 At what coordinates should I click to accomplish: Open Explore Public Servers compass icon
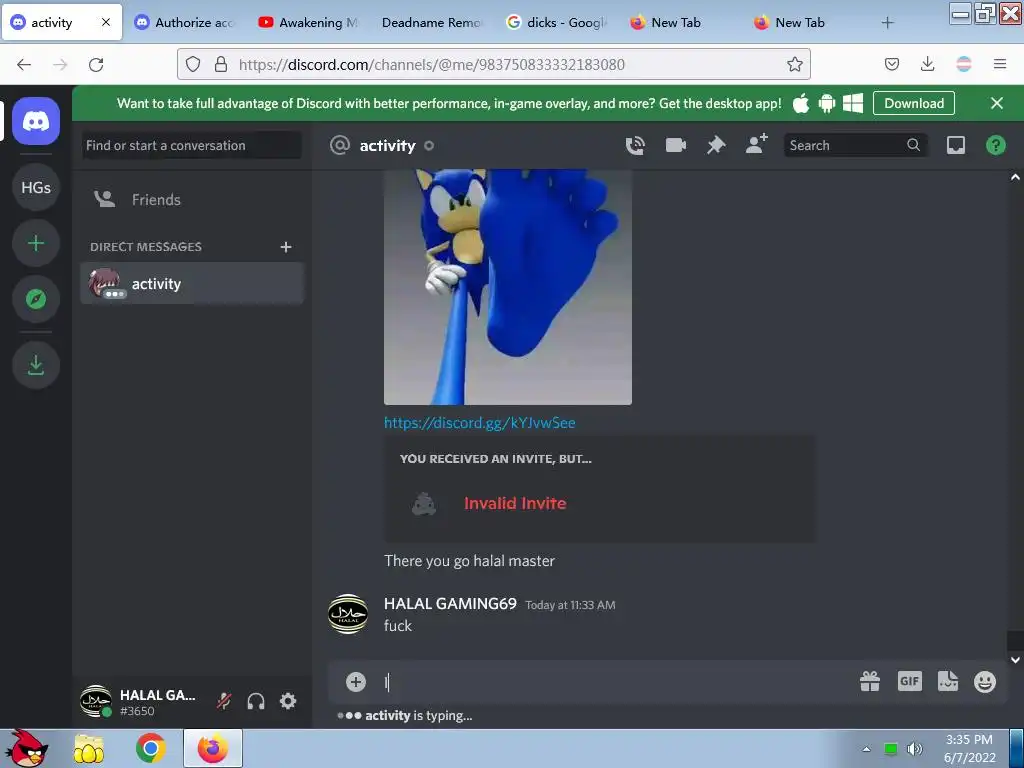click(36, 299)
